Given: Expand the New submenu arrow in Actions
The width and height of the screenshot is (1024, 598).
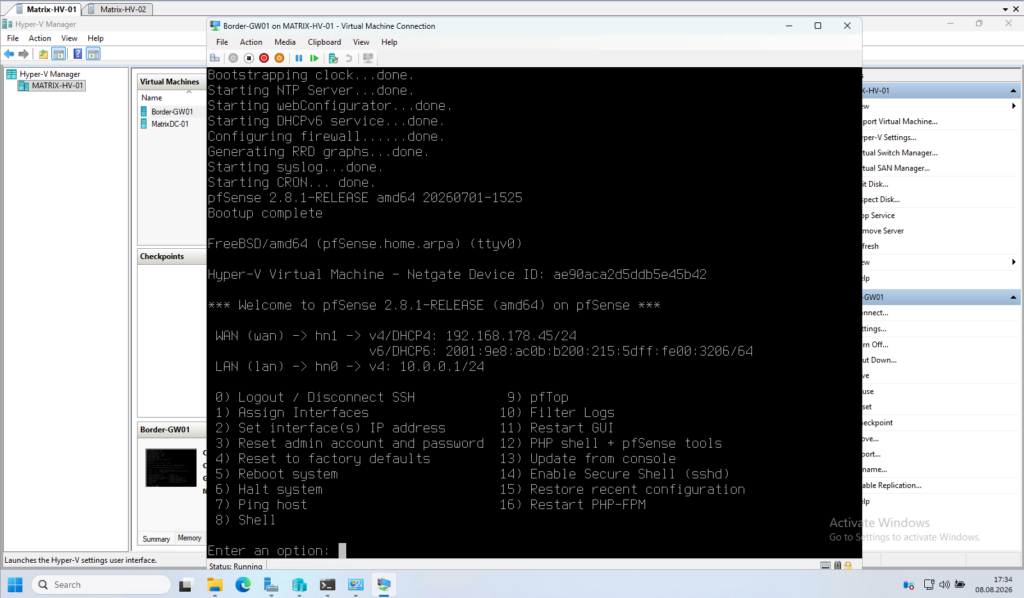Looking at the screenshot, I should point(1014,106).
